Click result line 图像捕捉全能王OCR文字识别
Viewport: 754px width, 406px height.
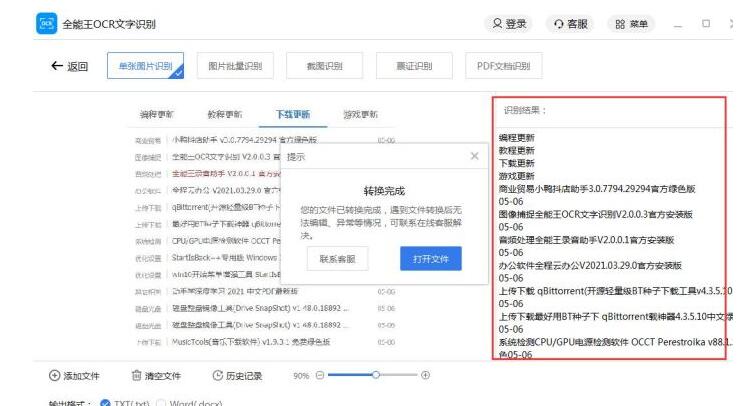595,214
